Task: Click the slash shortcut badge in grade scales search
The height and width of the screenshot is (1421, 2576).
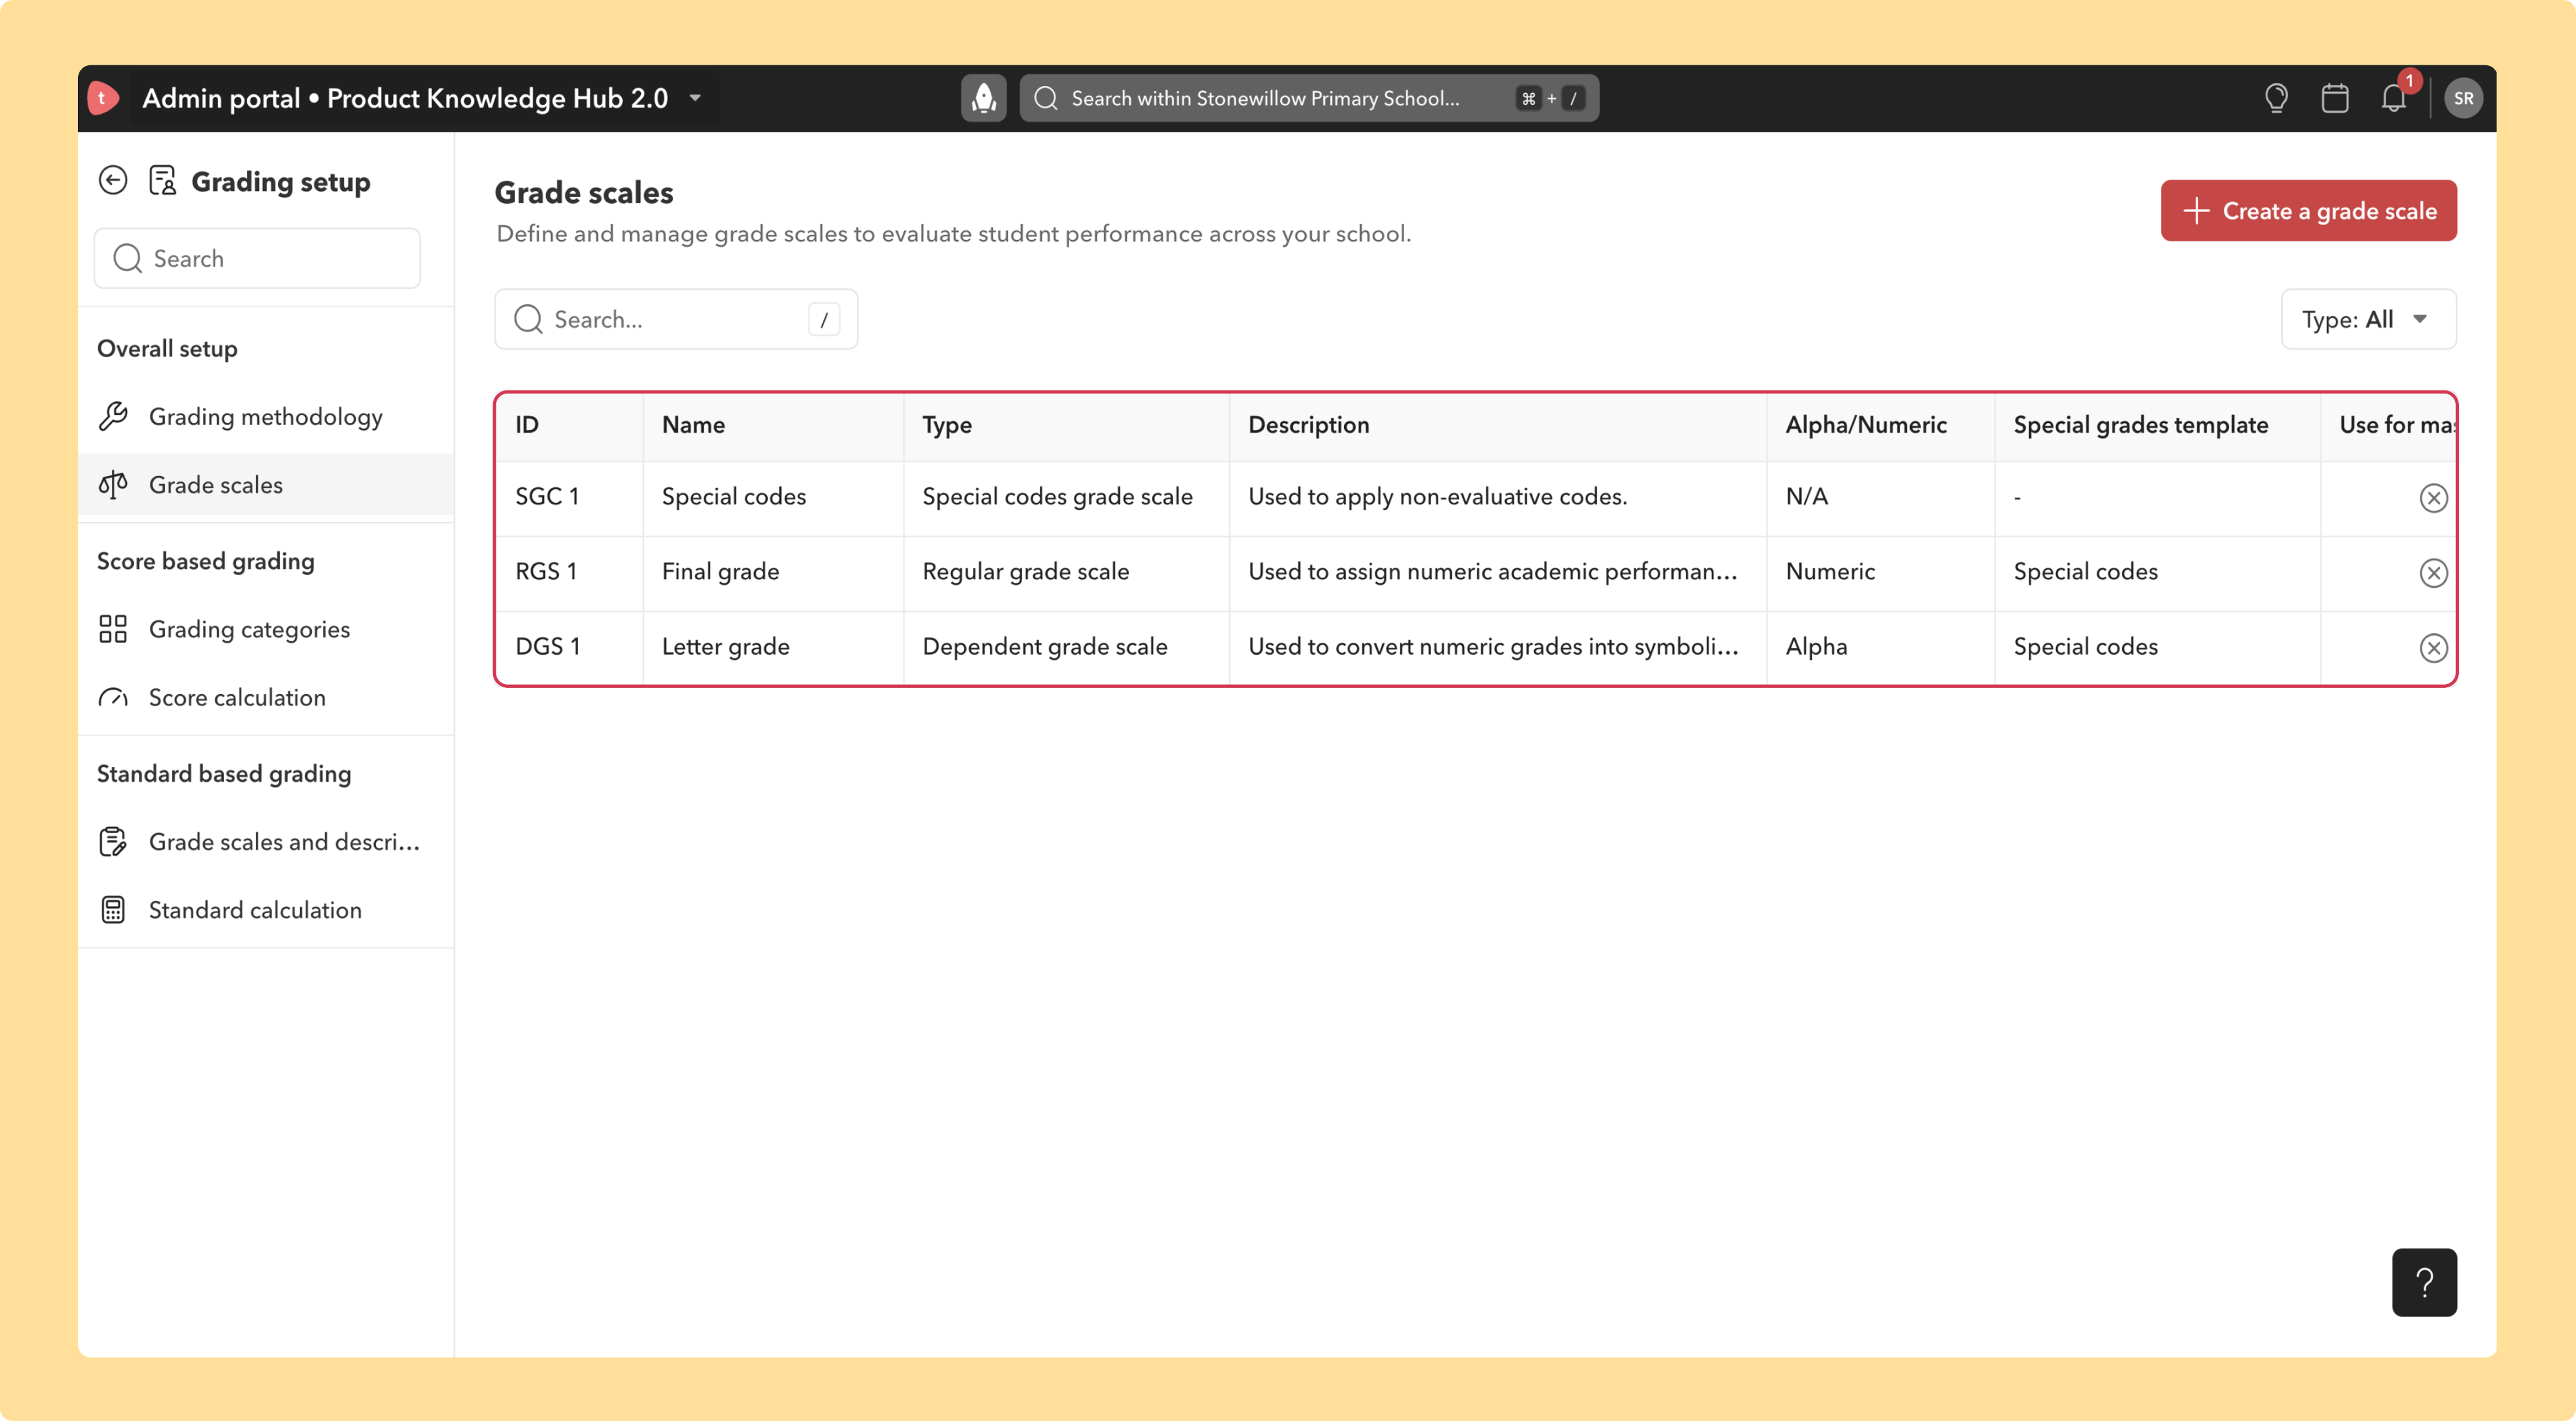Action: point(824,319)
